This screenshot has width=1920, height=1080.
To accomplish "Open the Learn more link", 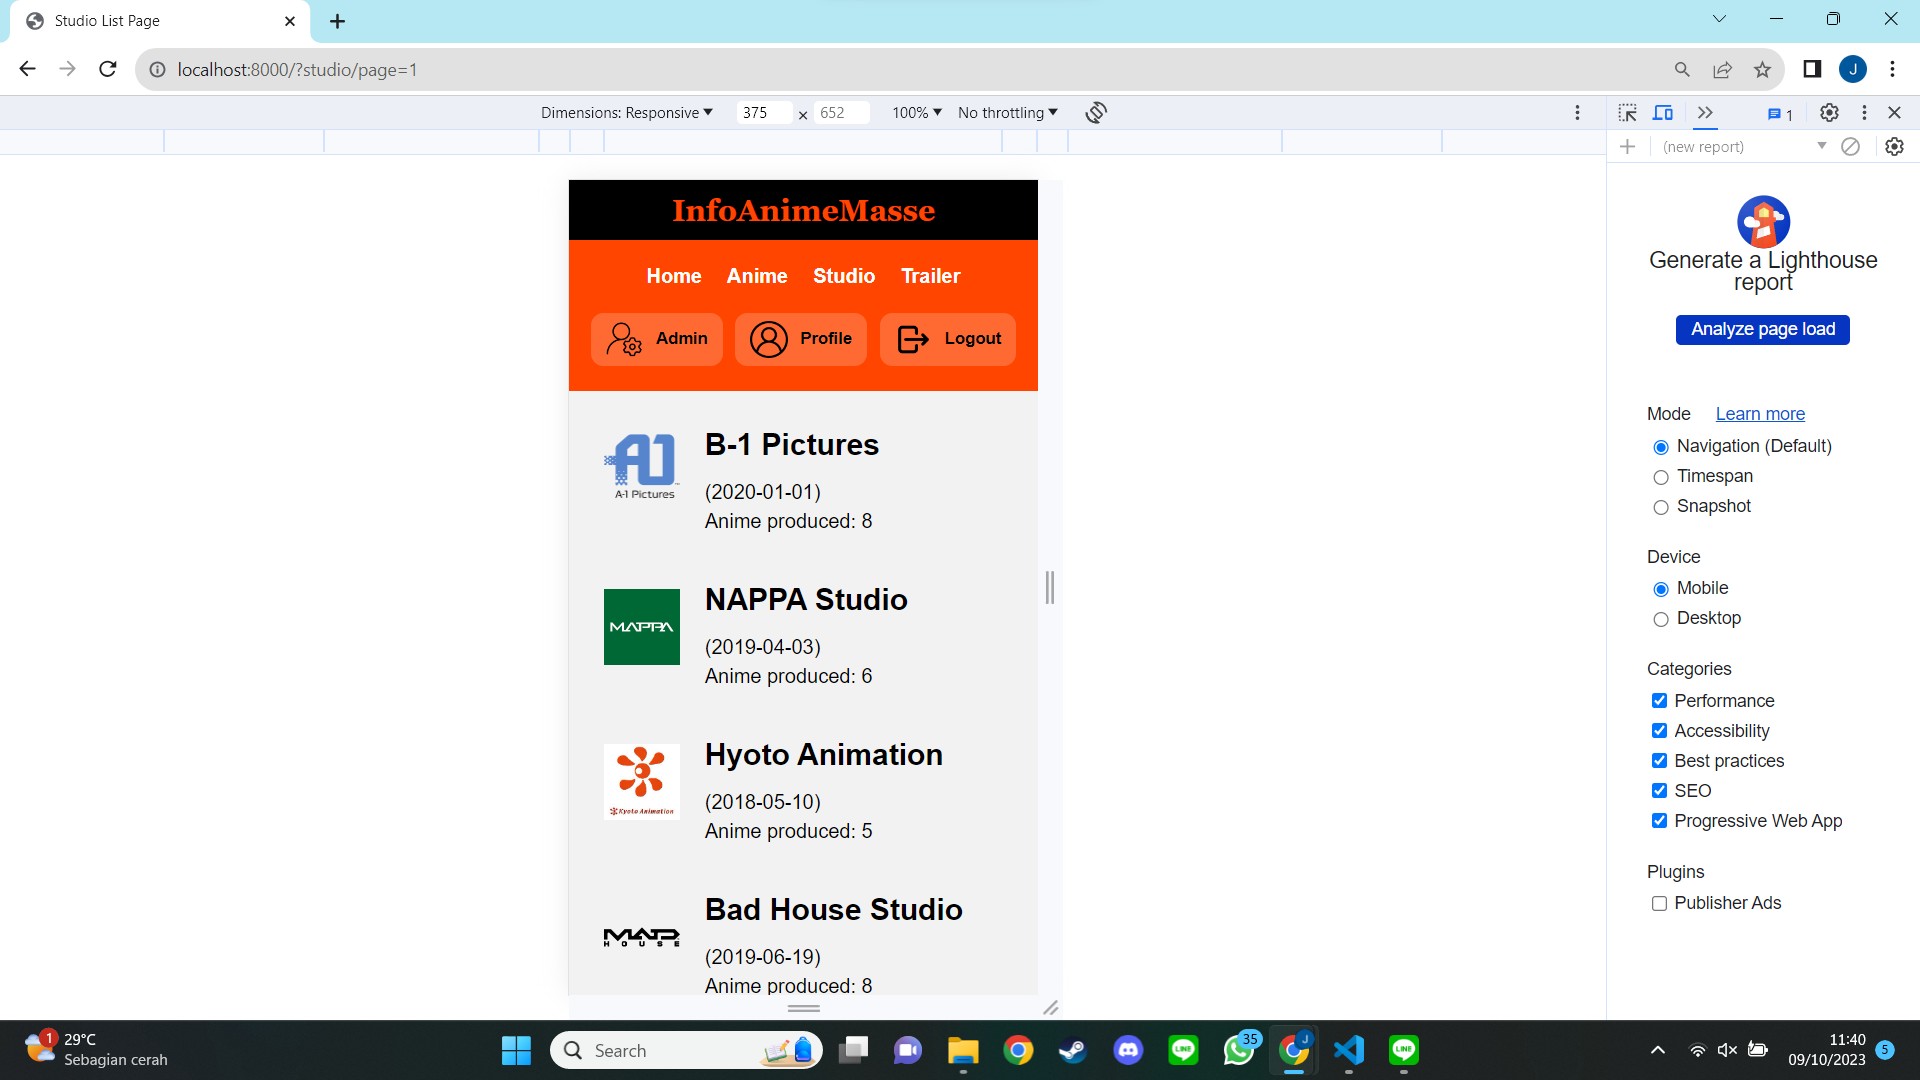I will (1760, 414).
